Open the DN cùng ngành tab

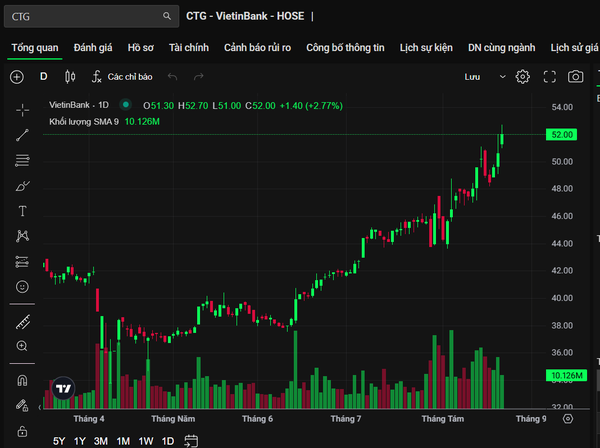501,48
